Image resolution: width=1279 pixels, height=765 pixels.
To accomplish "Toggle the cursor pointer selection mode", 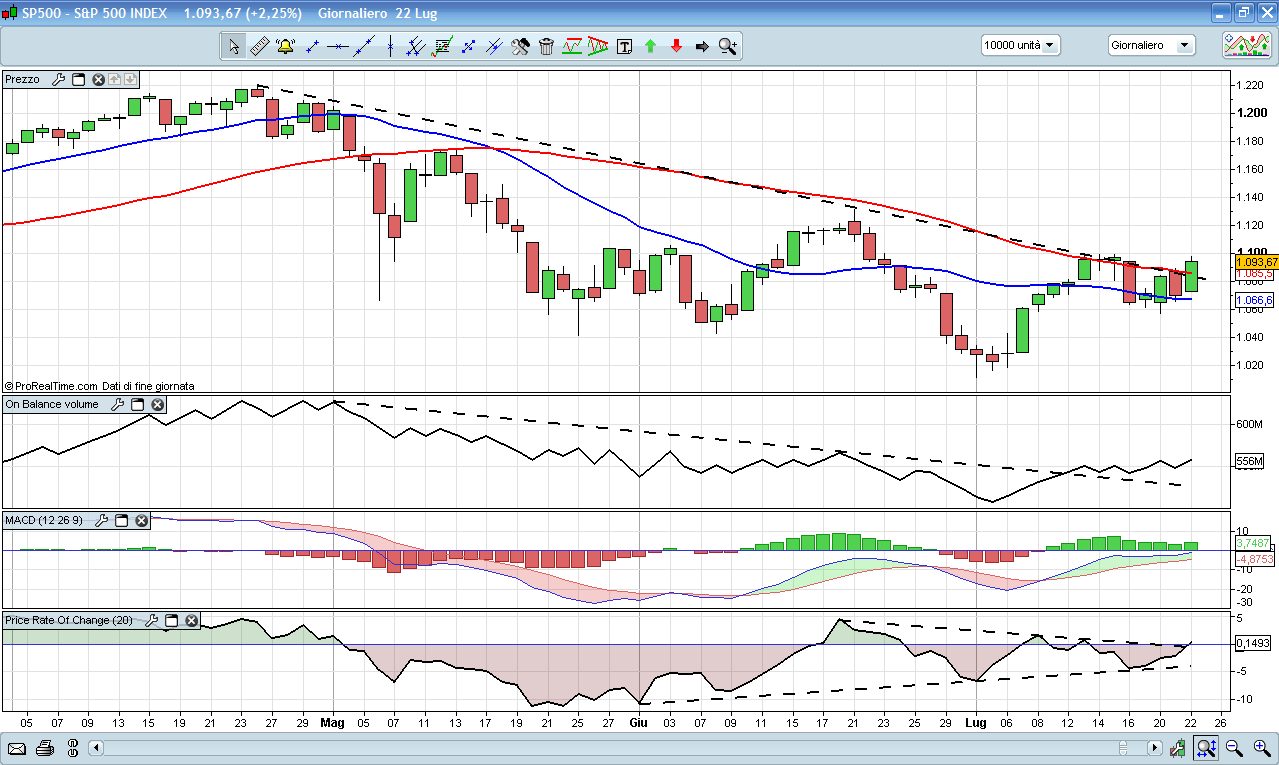I will pyautogui.click(x=233, y=46).
